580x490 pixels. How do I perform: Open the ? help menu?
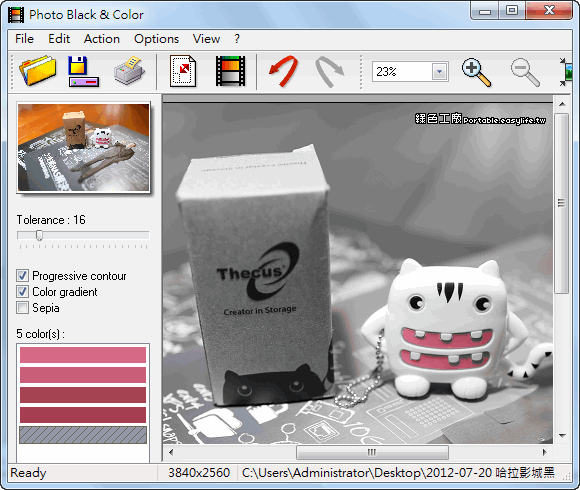click(237, 39)
